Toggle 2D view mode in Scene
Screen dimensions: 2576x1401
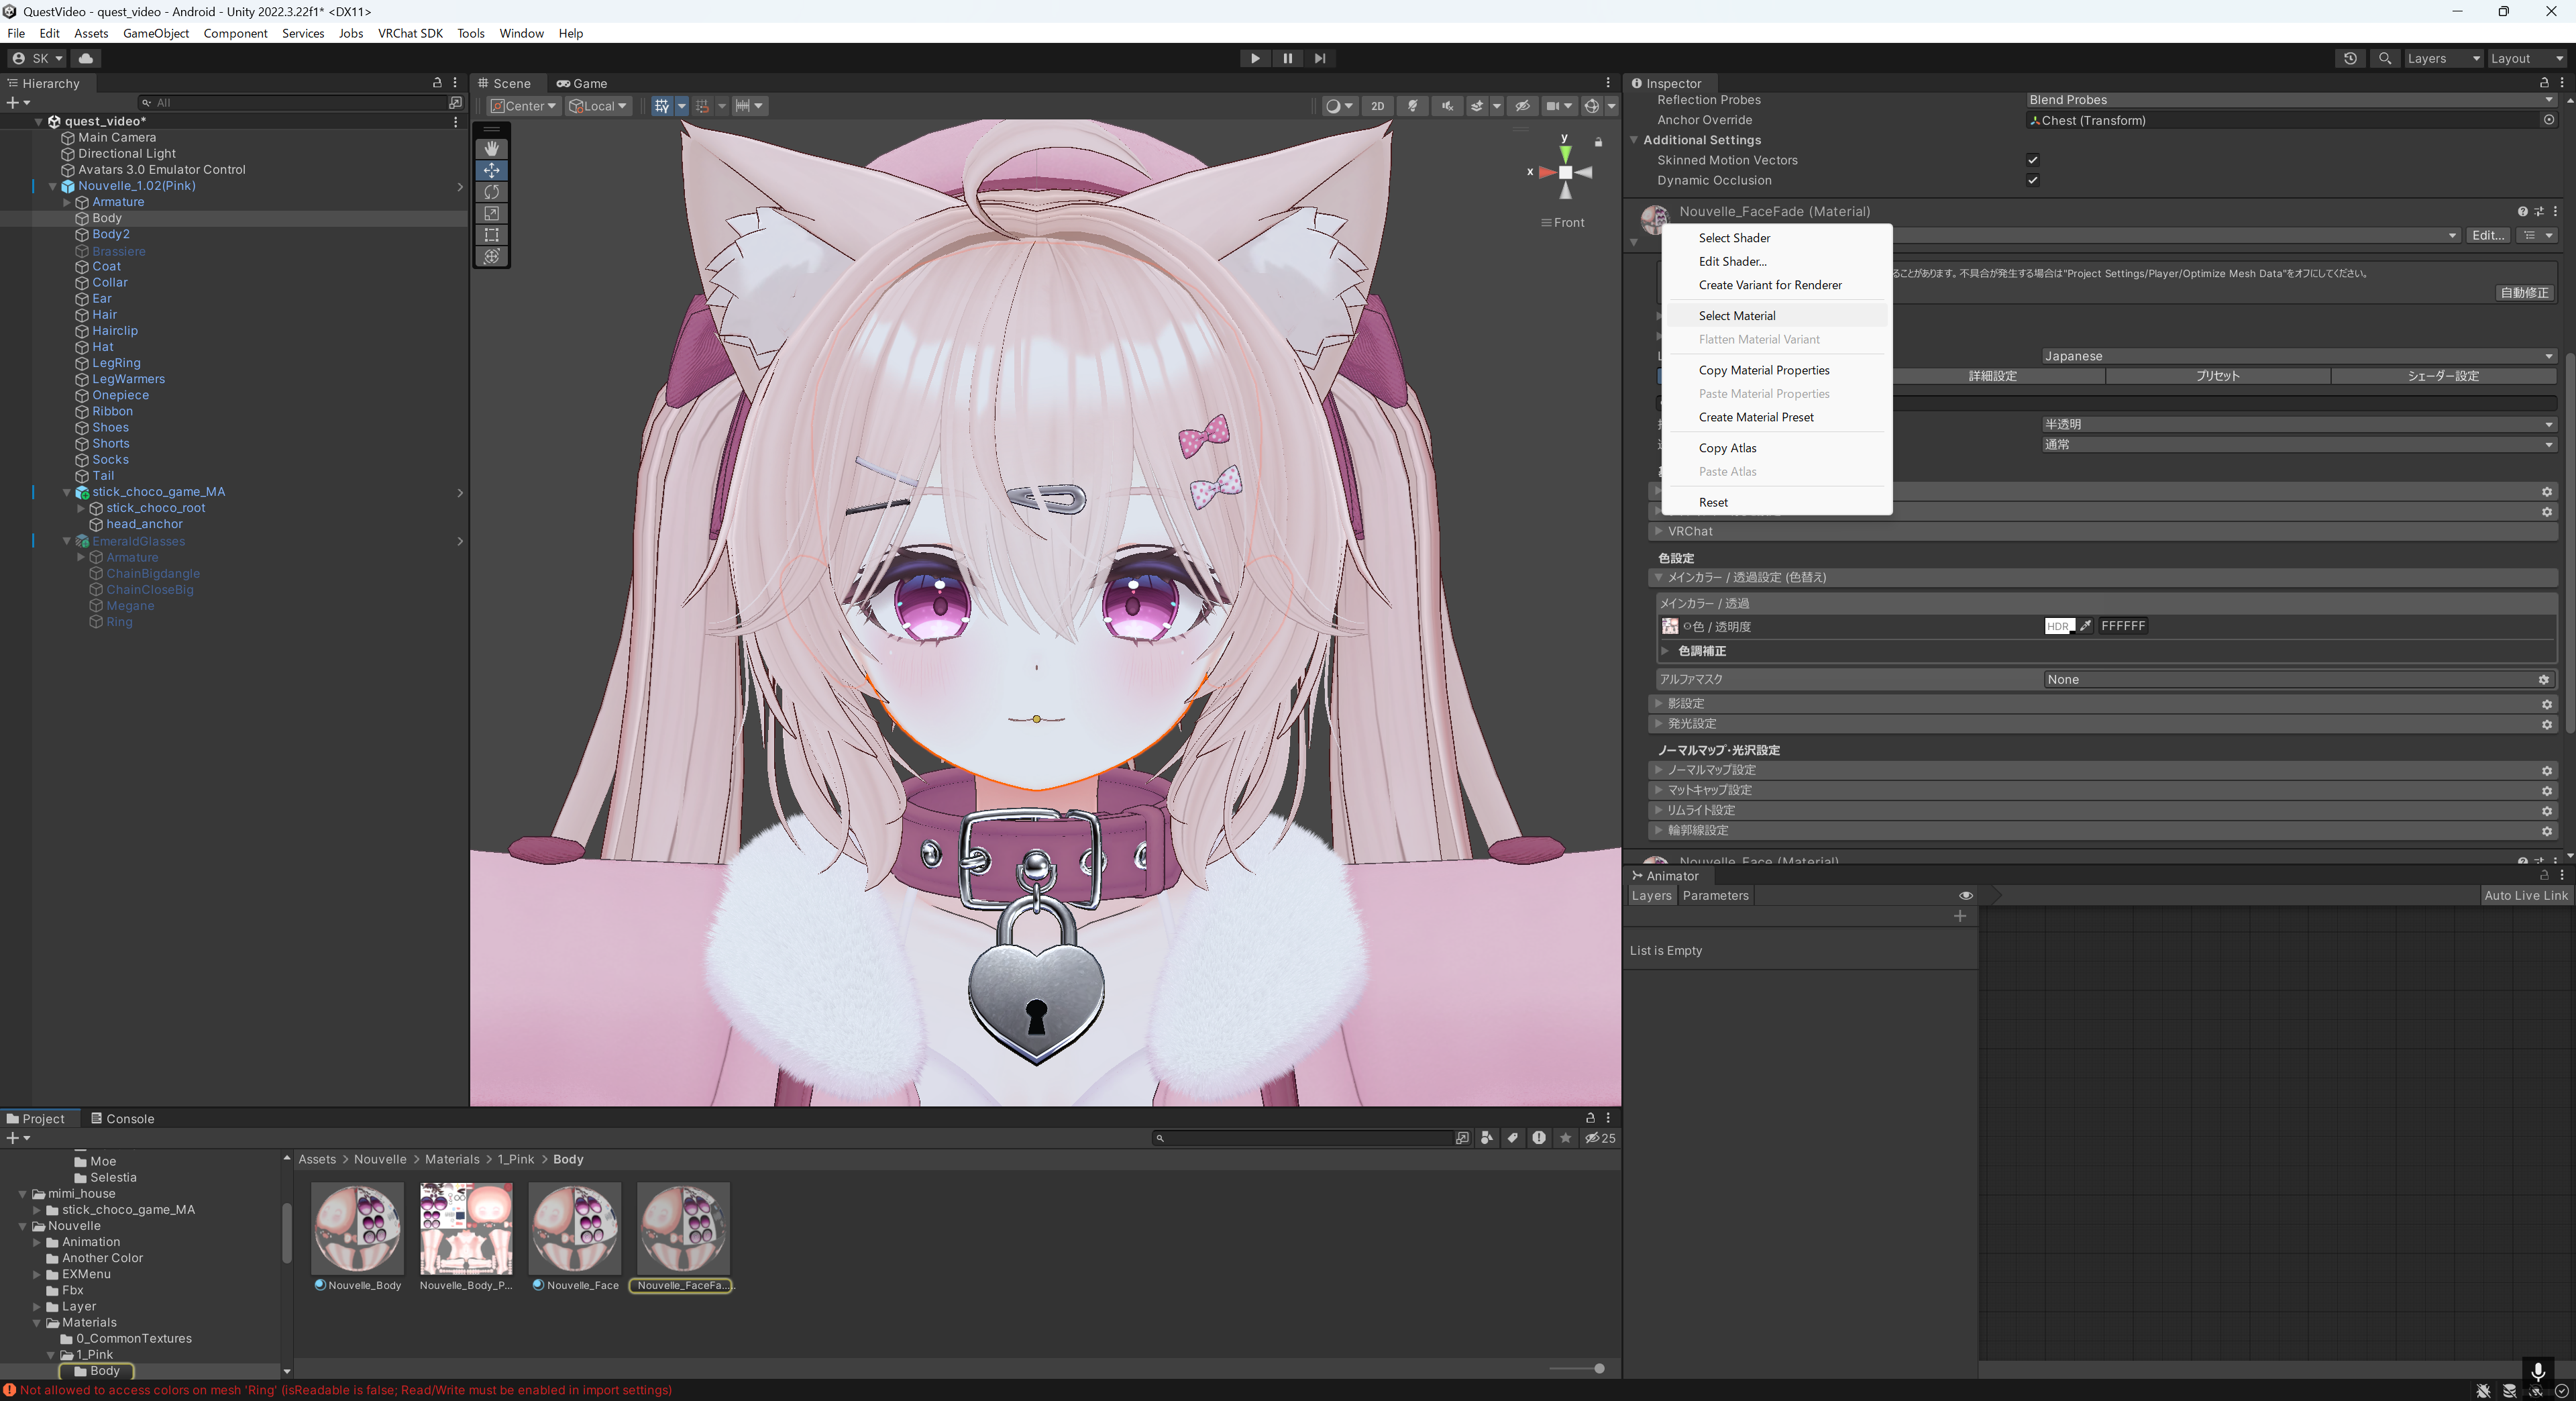point(1377,106)
